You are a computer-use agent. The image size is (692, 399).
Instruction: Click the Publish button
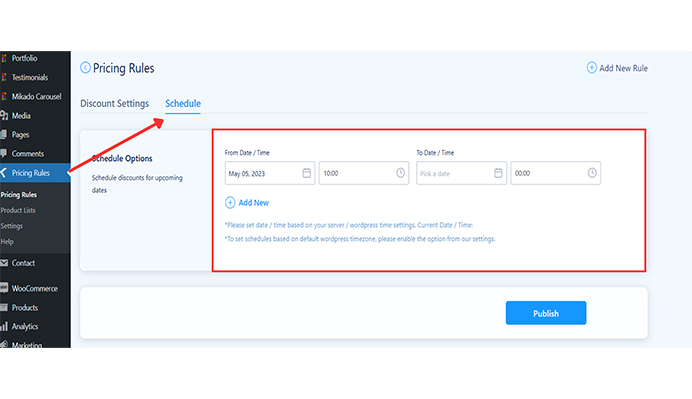click(546, 313)
